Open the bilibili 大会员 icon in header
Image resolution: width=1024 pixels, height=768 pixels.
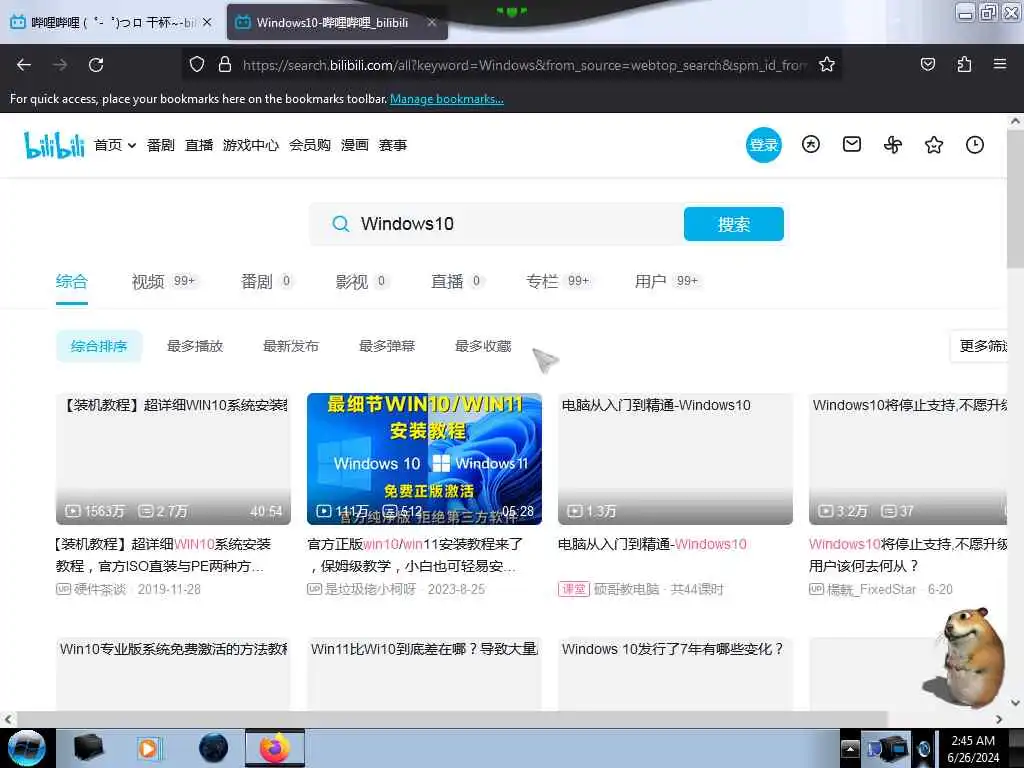coord(810,144)
